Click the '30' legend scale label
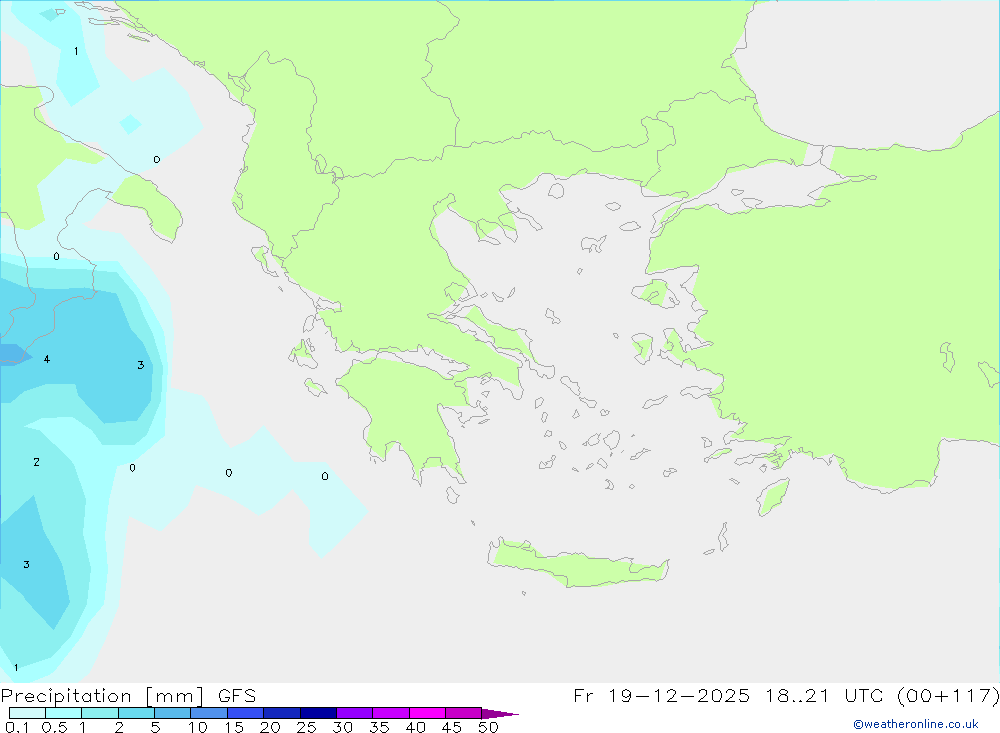The image size is (1000, 733). click(x=342, y=727)
